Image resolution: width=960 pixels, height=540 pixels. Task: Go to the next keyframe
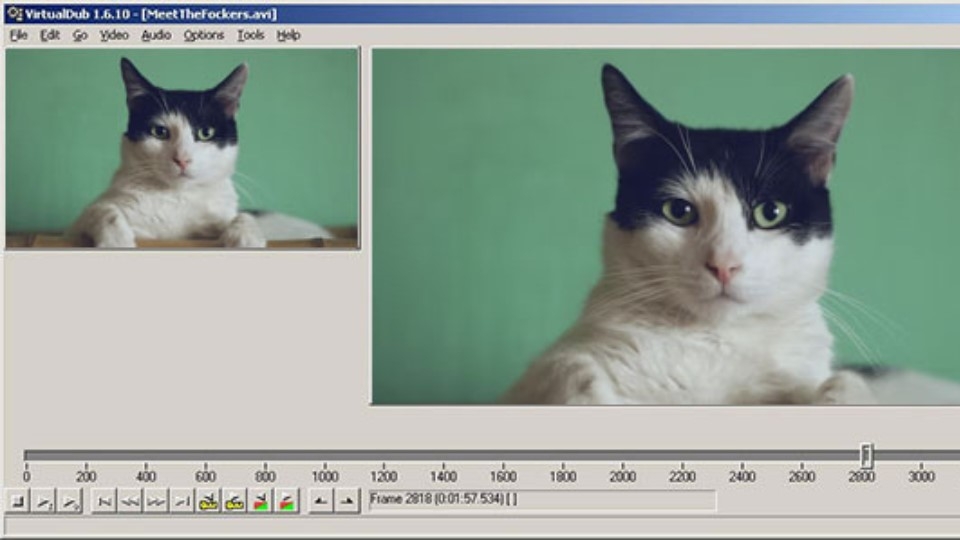pos(234,501)
